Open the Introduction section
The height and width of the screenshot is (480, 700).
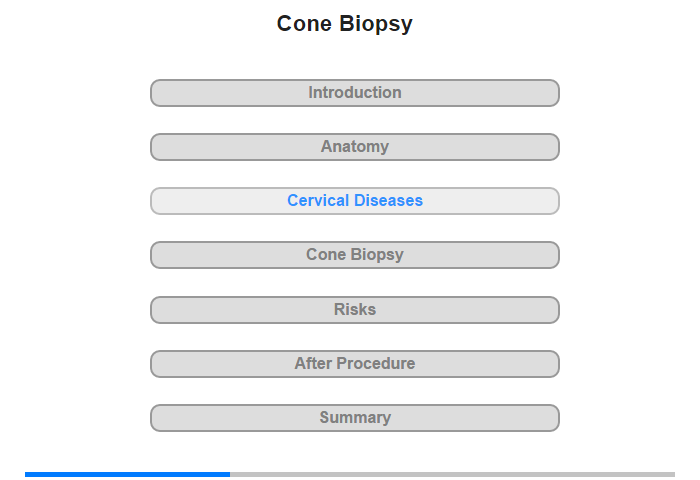354,93
